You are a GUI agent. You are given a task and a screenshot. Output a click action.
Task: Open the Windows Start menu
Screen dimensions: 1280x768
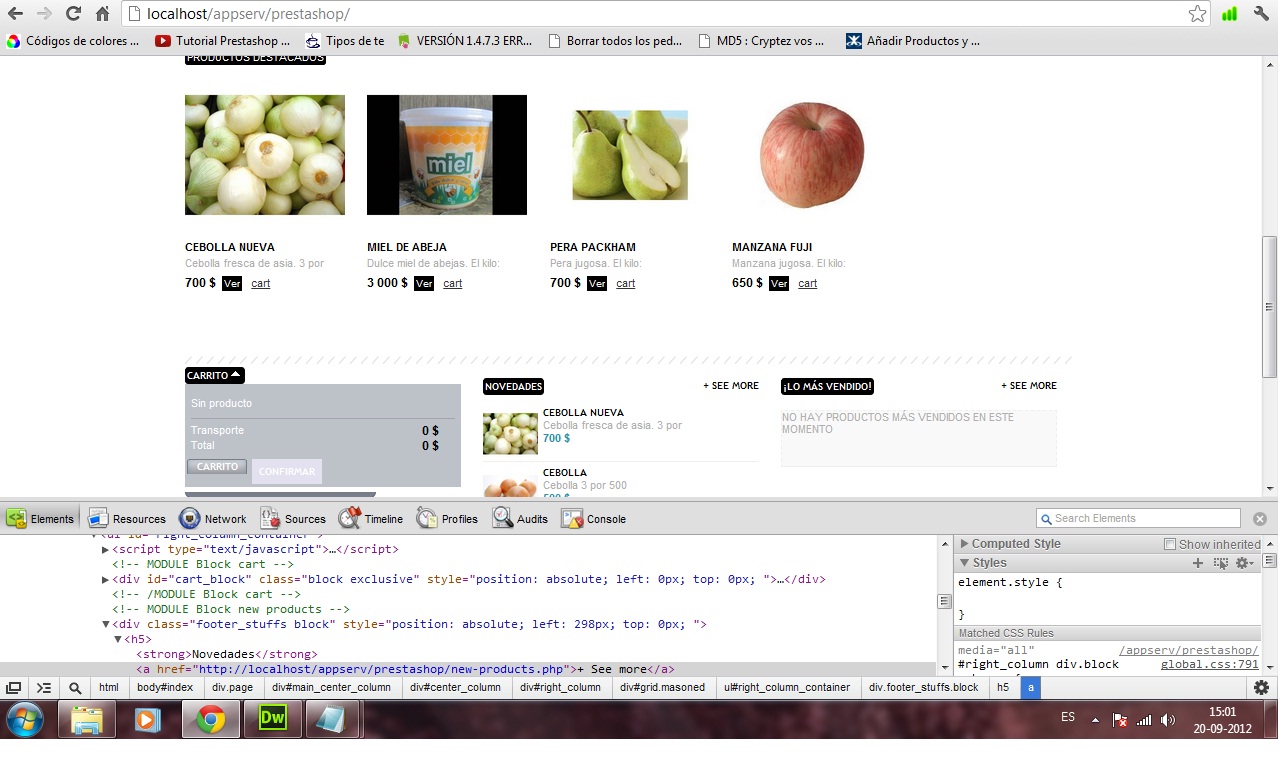24,719
